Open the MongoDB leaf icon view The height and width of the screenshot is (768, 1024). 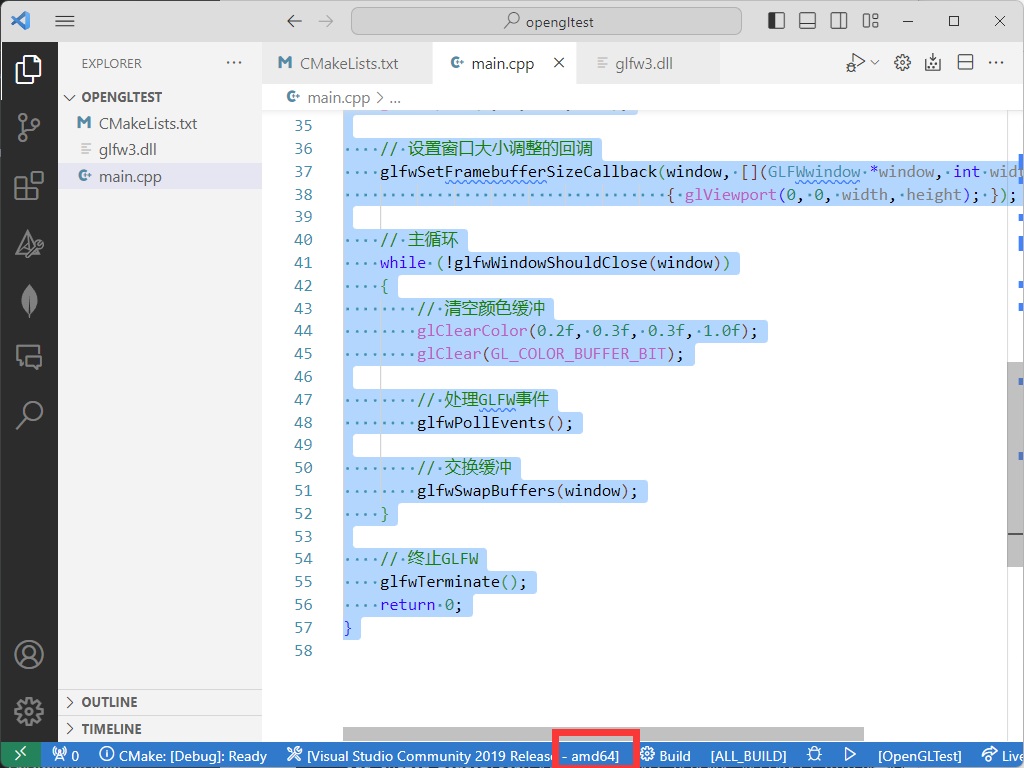point(28,300)
